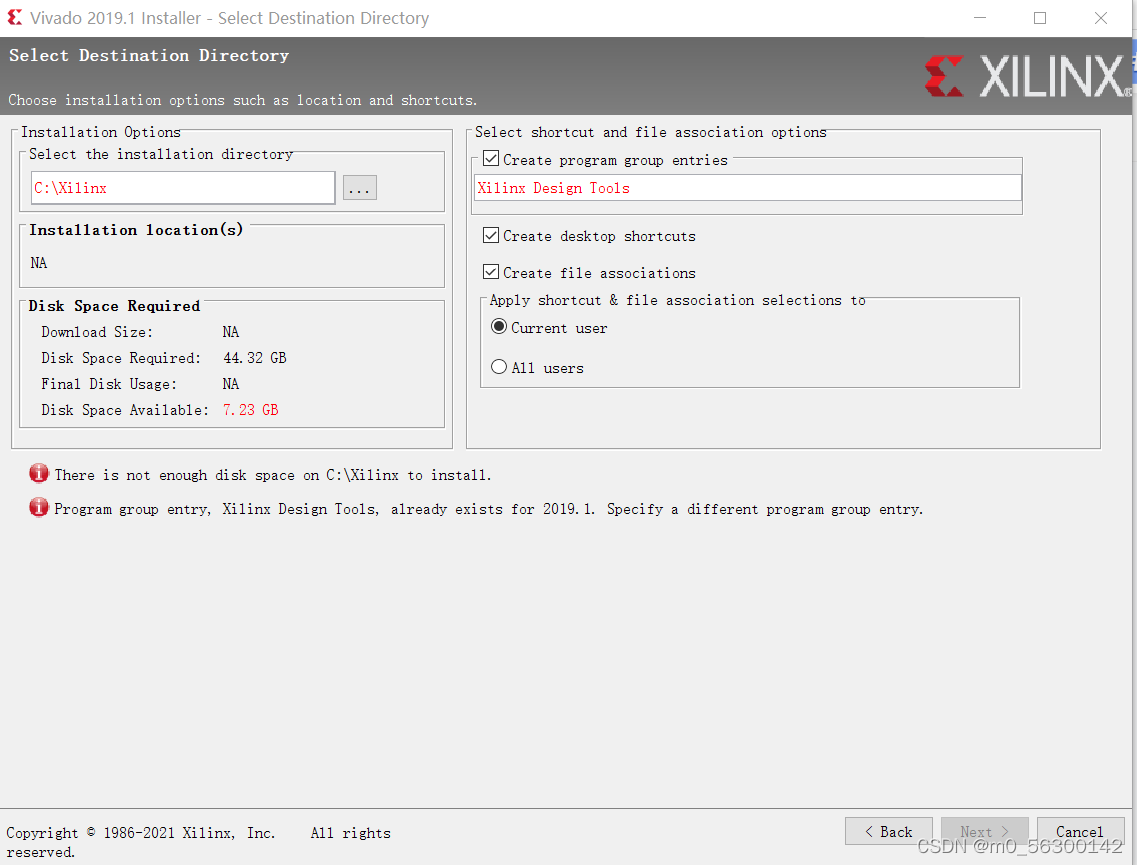
Task: Click the not enough disk space message text
Action: [273, 475]
